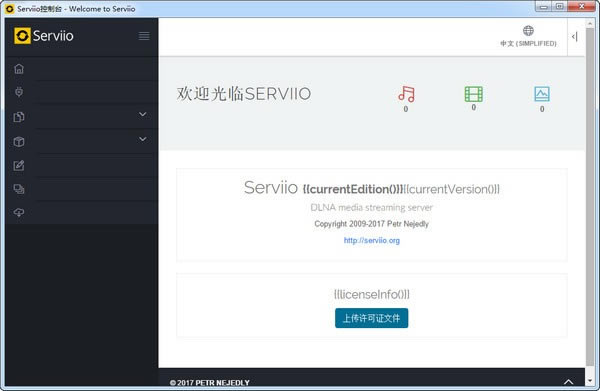600x391 pixels.
Task: Click the scrollbar up arrow
Action: [590, 23]
